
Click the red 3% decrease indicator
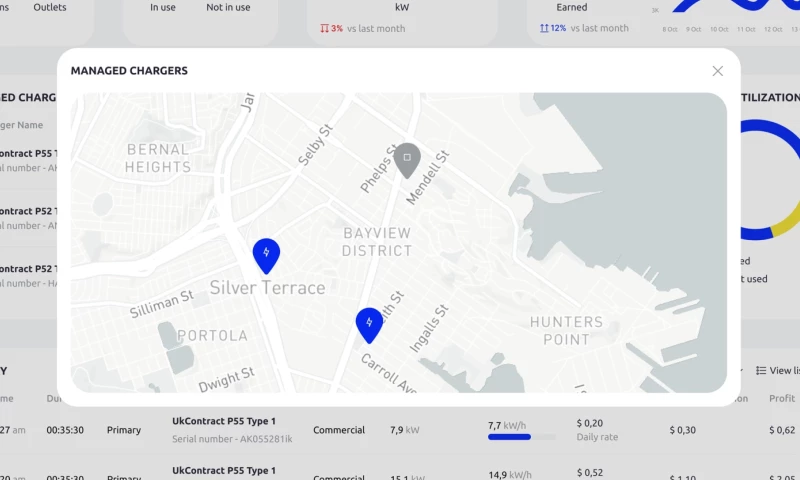pos(330,28)
